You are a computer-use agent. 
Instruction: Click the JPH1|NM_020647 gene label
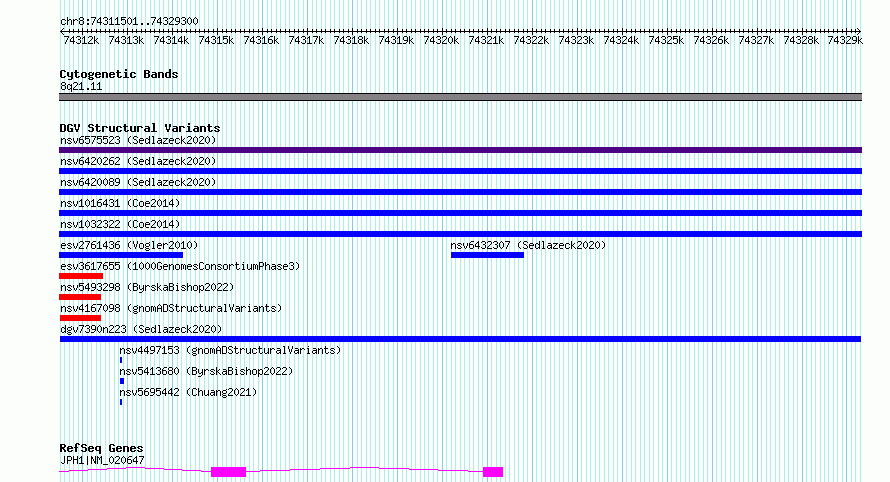[x=102, y=460]
